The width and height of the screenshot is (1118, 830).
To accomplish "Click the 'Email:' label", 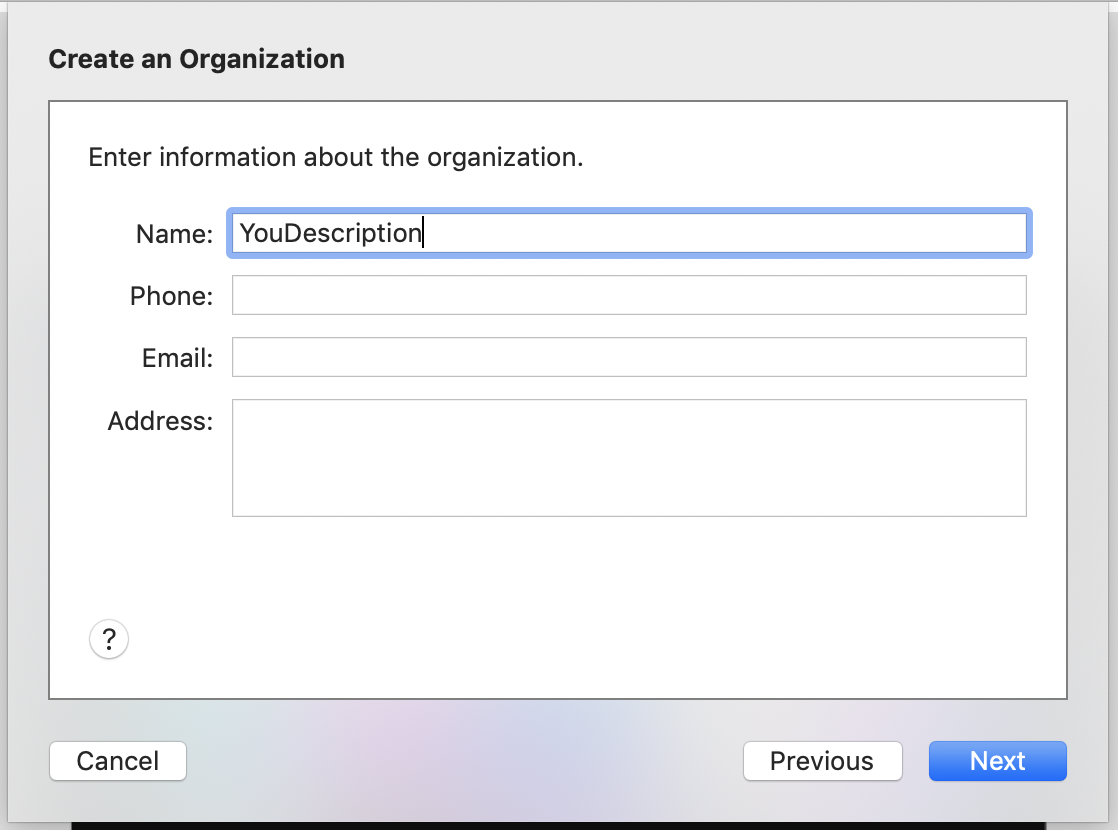I will point(178,358).
